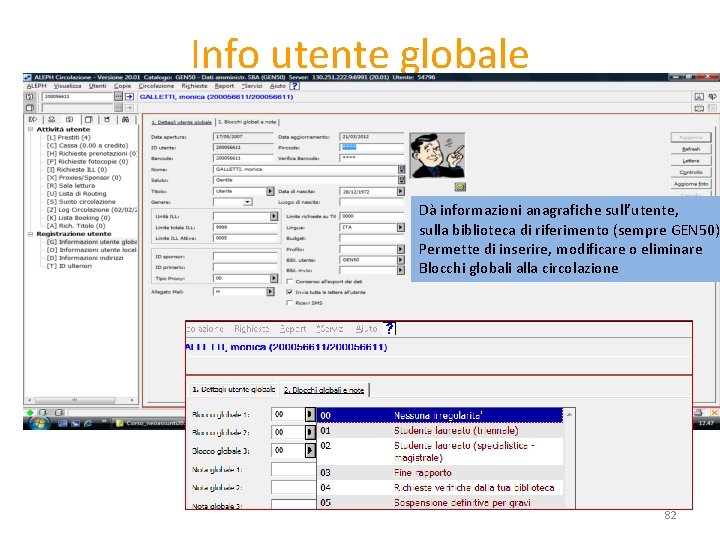
Task: Select the binoculars search tab icon in the left panel
Action: [125, 119]
